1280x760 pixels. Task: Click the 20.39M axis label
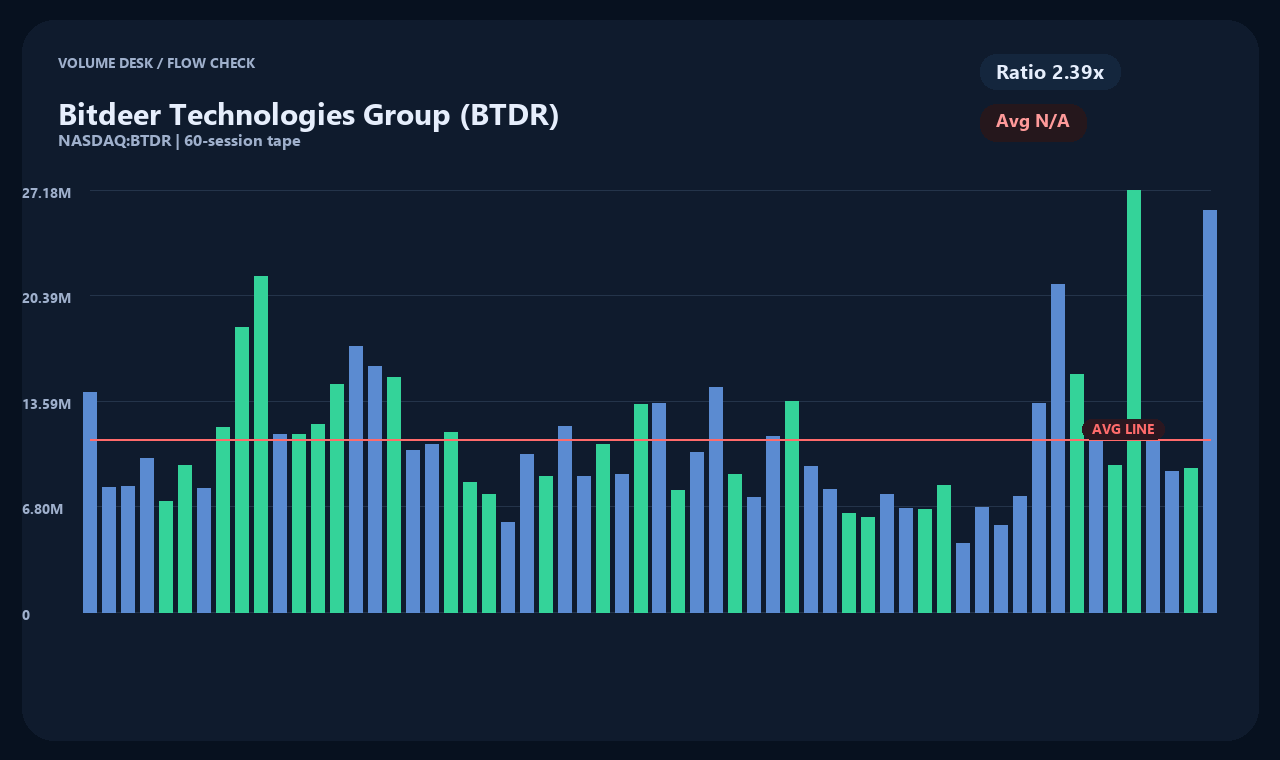click(x=46, y=298)
